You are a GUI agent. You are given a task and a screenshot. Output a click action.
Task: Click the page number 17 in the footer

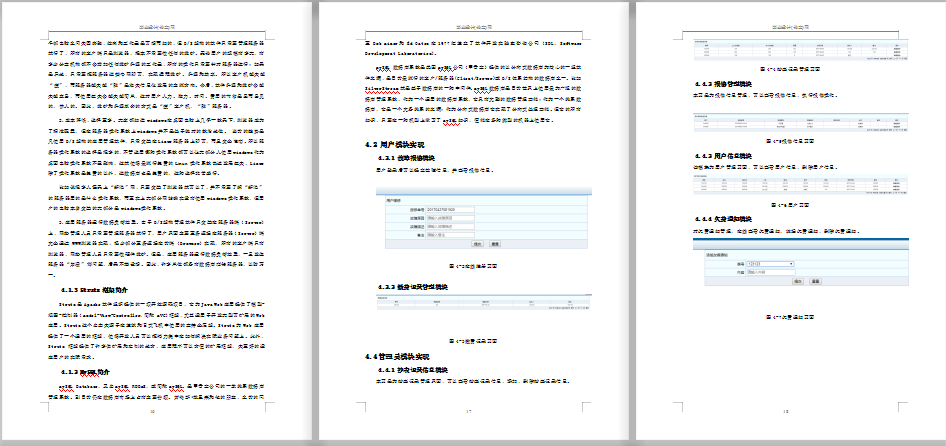coord(469,412)
